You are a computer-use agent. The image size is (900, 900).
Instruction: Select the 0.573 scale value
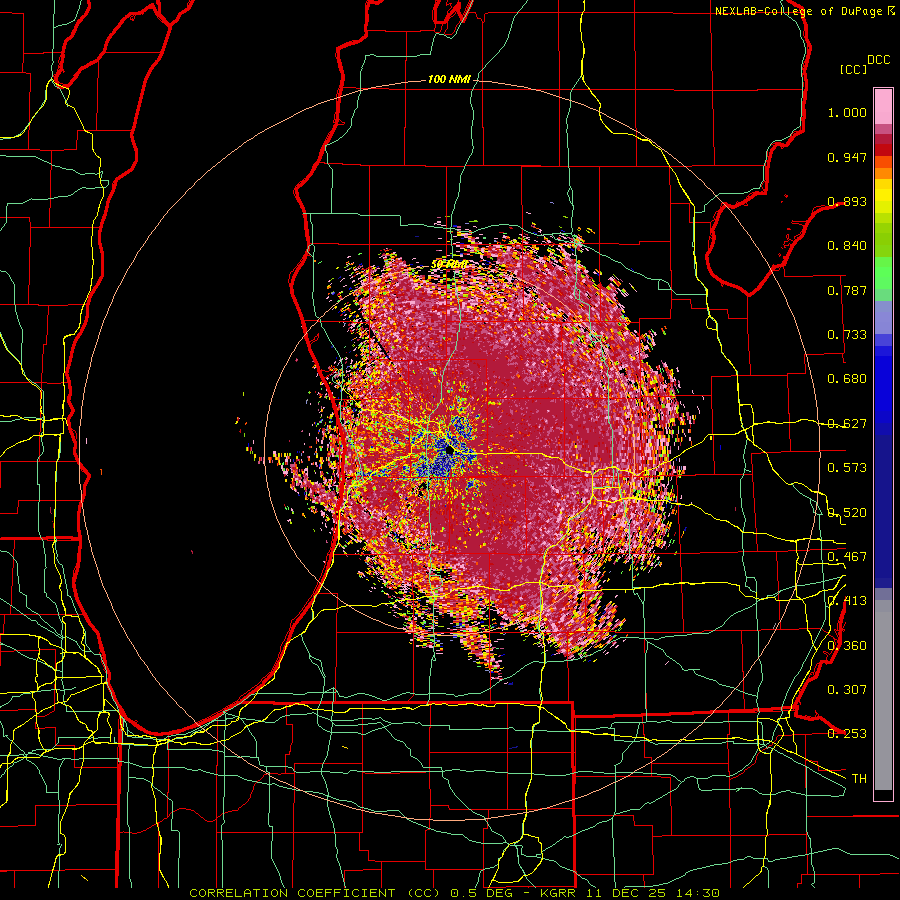pyautogui.click(x=847, y=468)
